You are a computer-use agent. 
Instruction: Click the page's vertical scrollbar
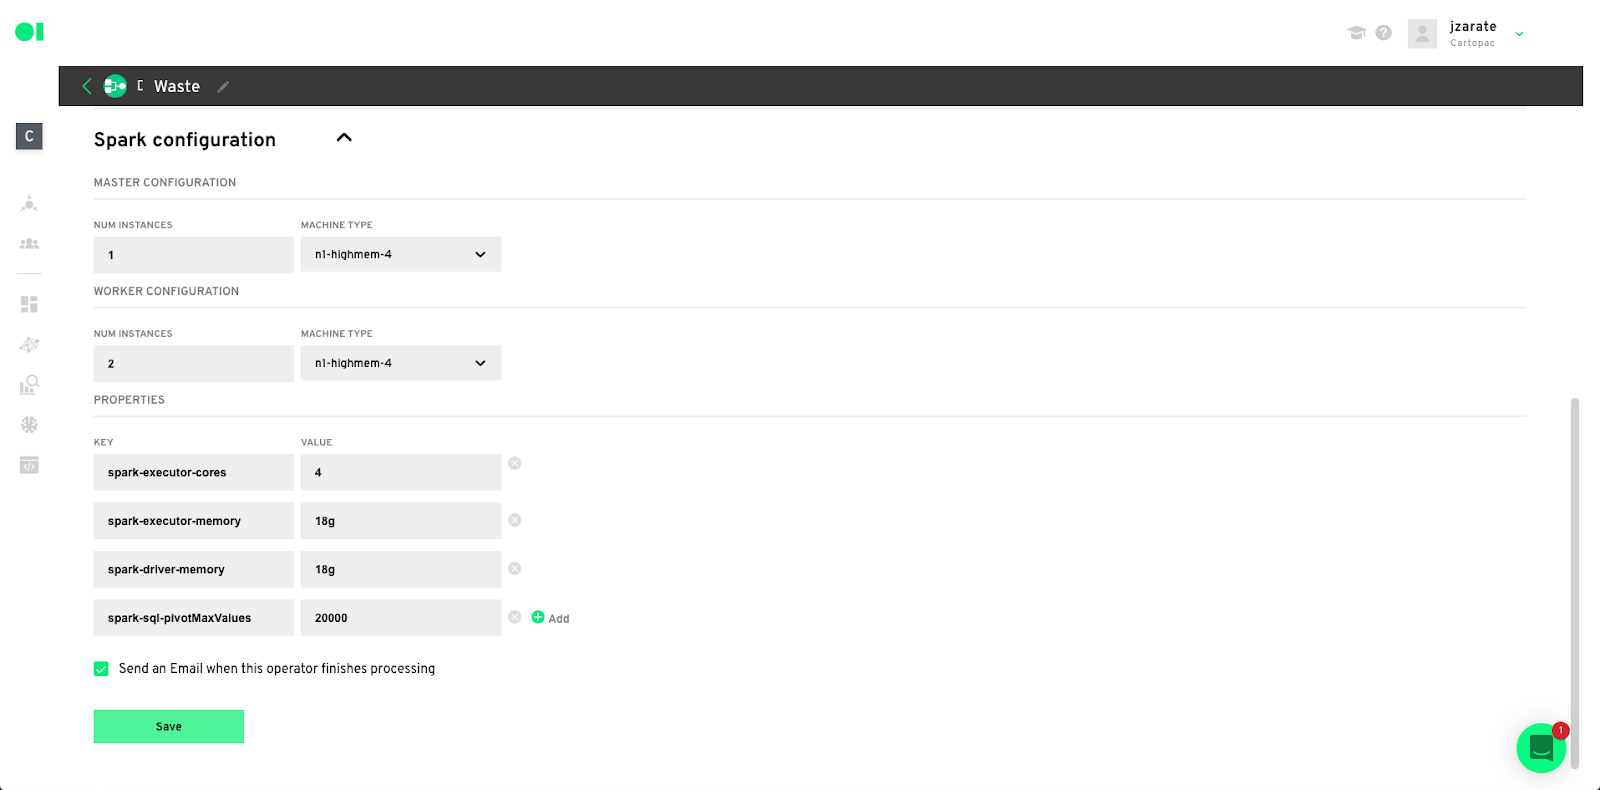click(1575, 580)
